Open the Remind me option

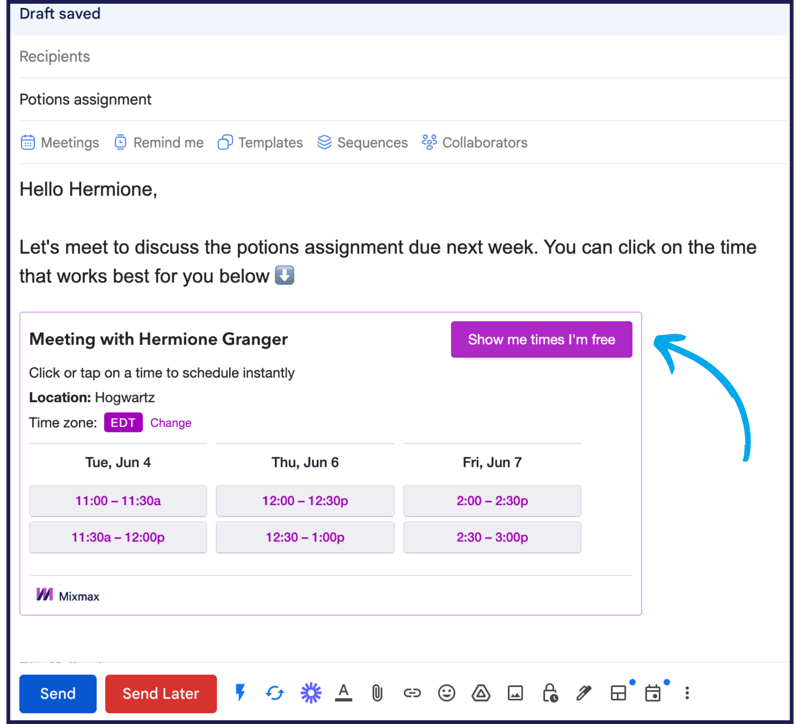click(159, 142)
